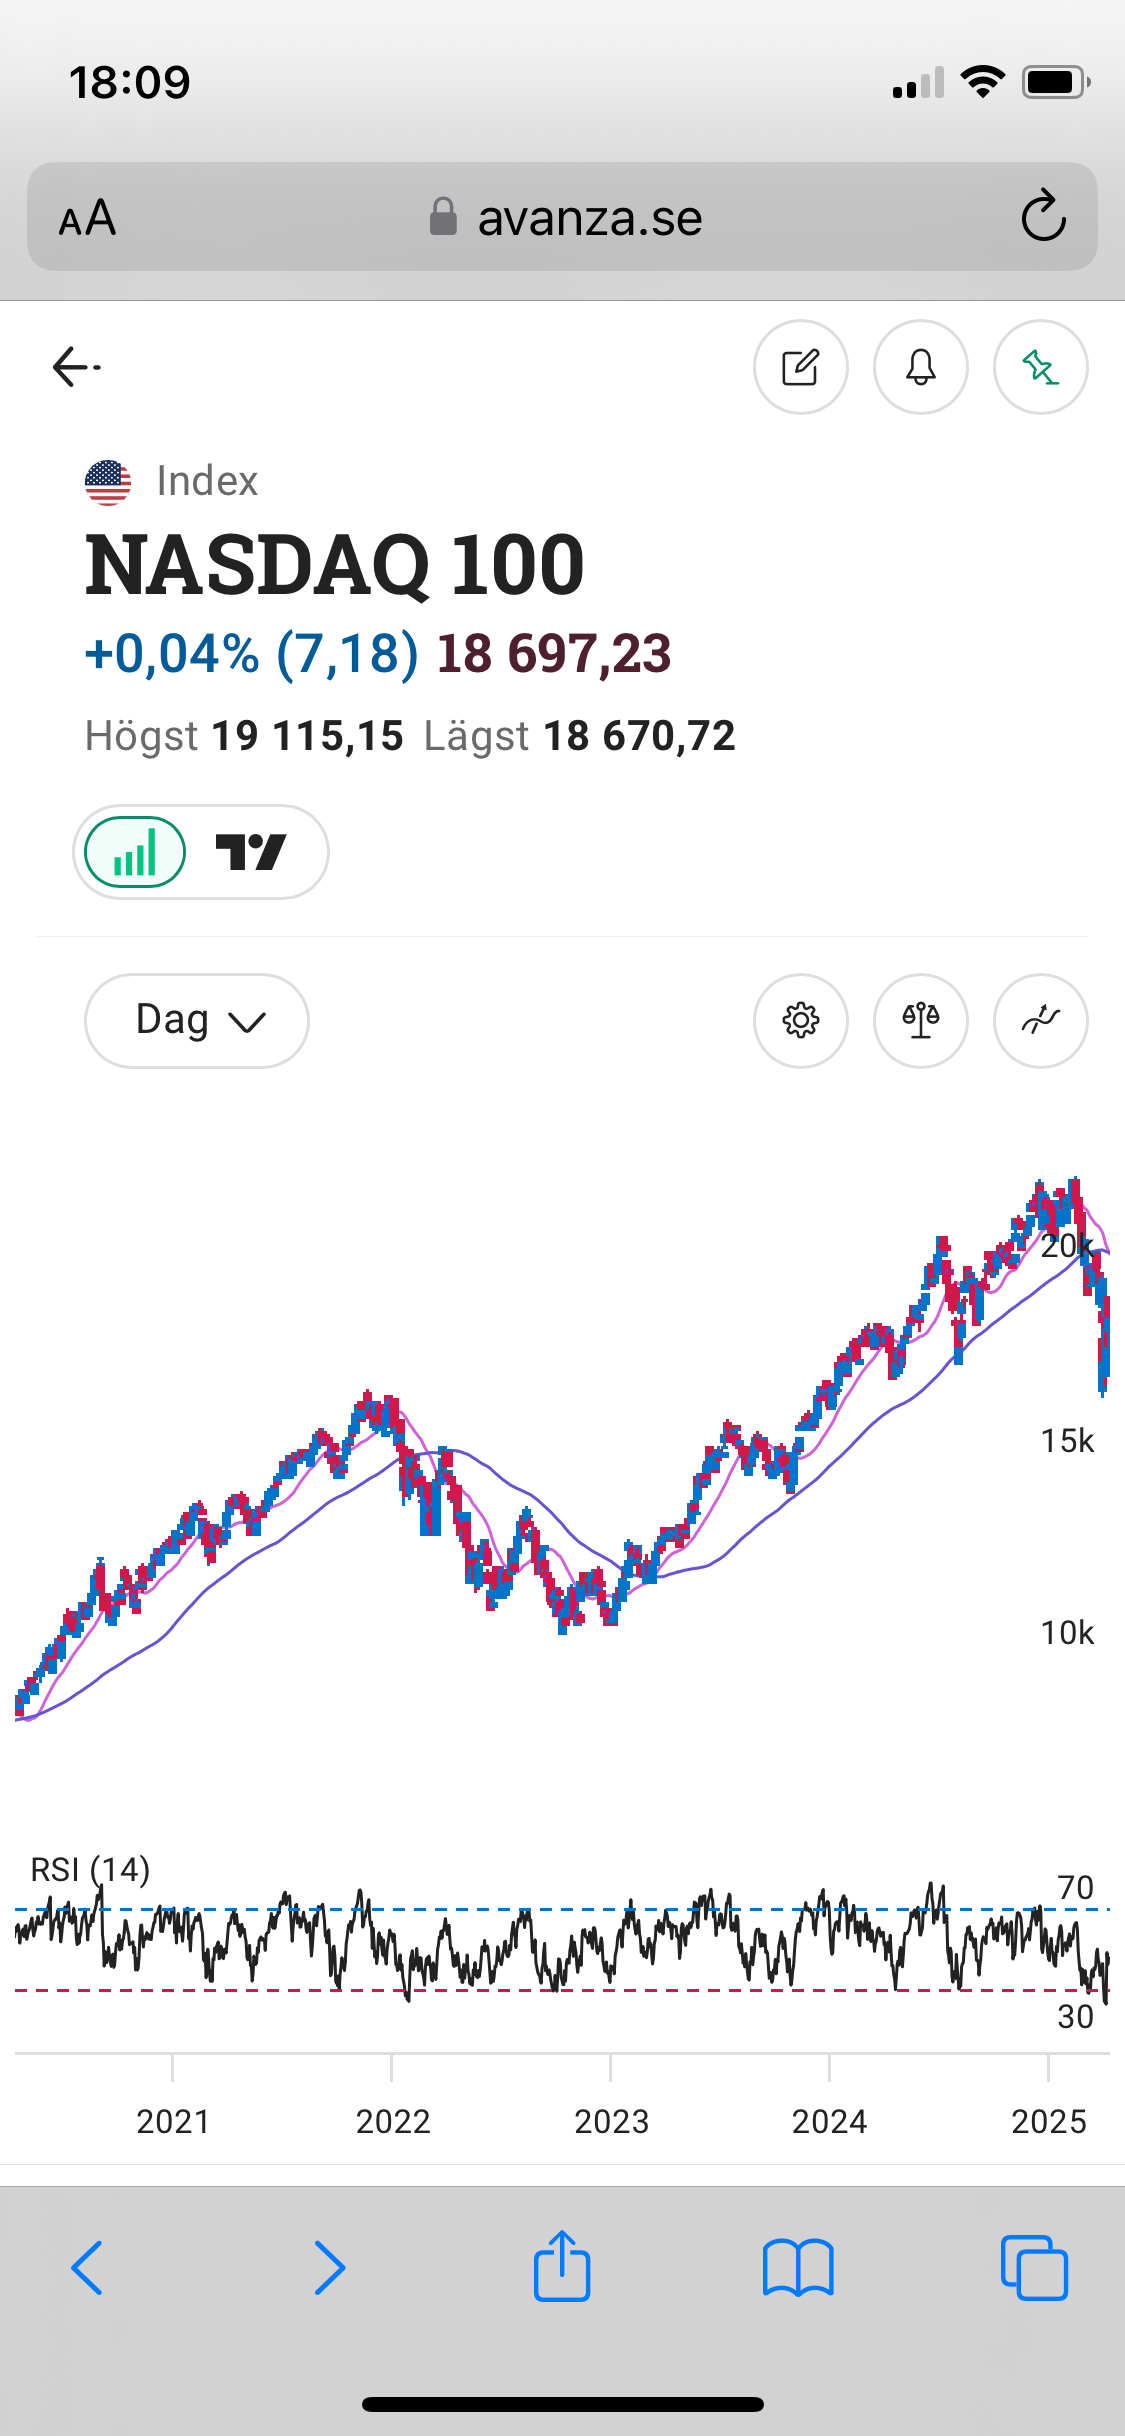Navigate forward in Safari
This screenshot has height=2436, width=1125.
329,2268
